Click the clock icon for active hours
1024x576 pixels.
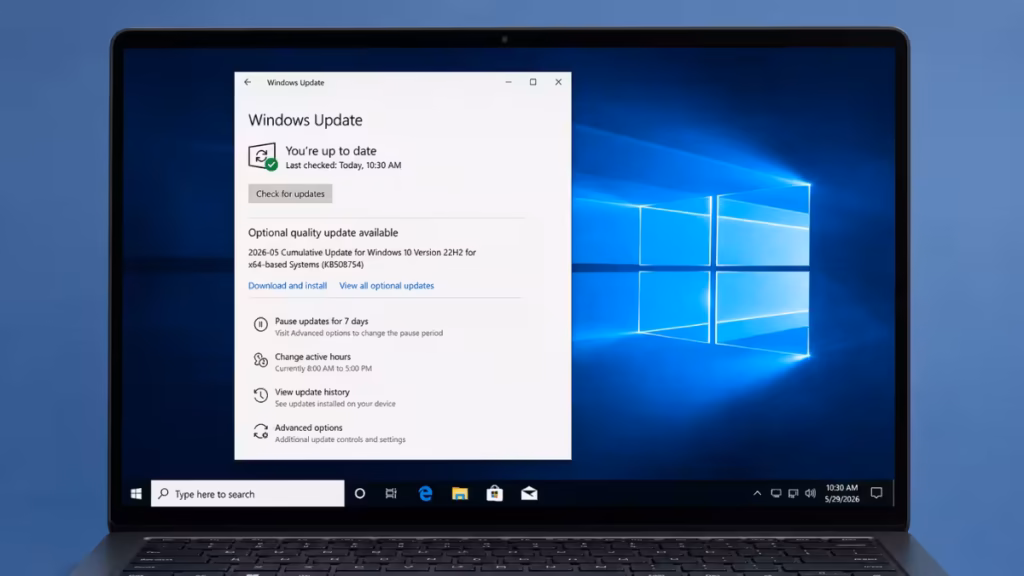[x=261, y=360]
